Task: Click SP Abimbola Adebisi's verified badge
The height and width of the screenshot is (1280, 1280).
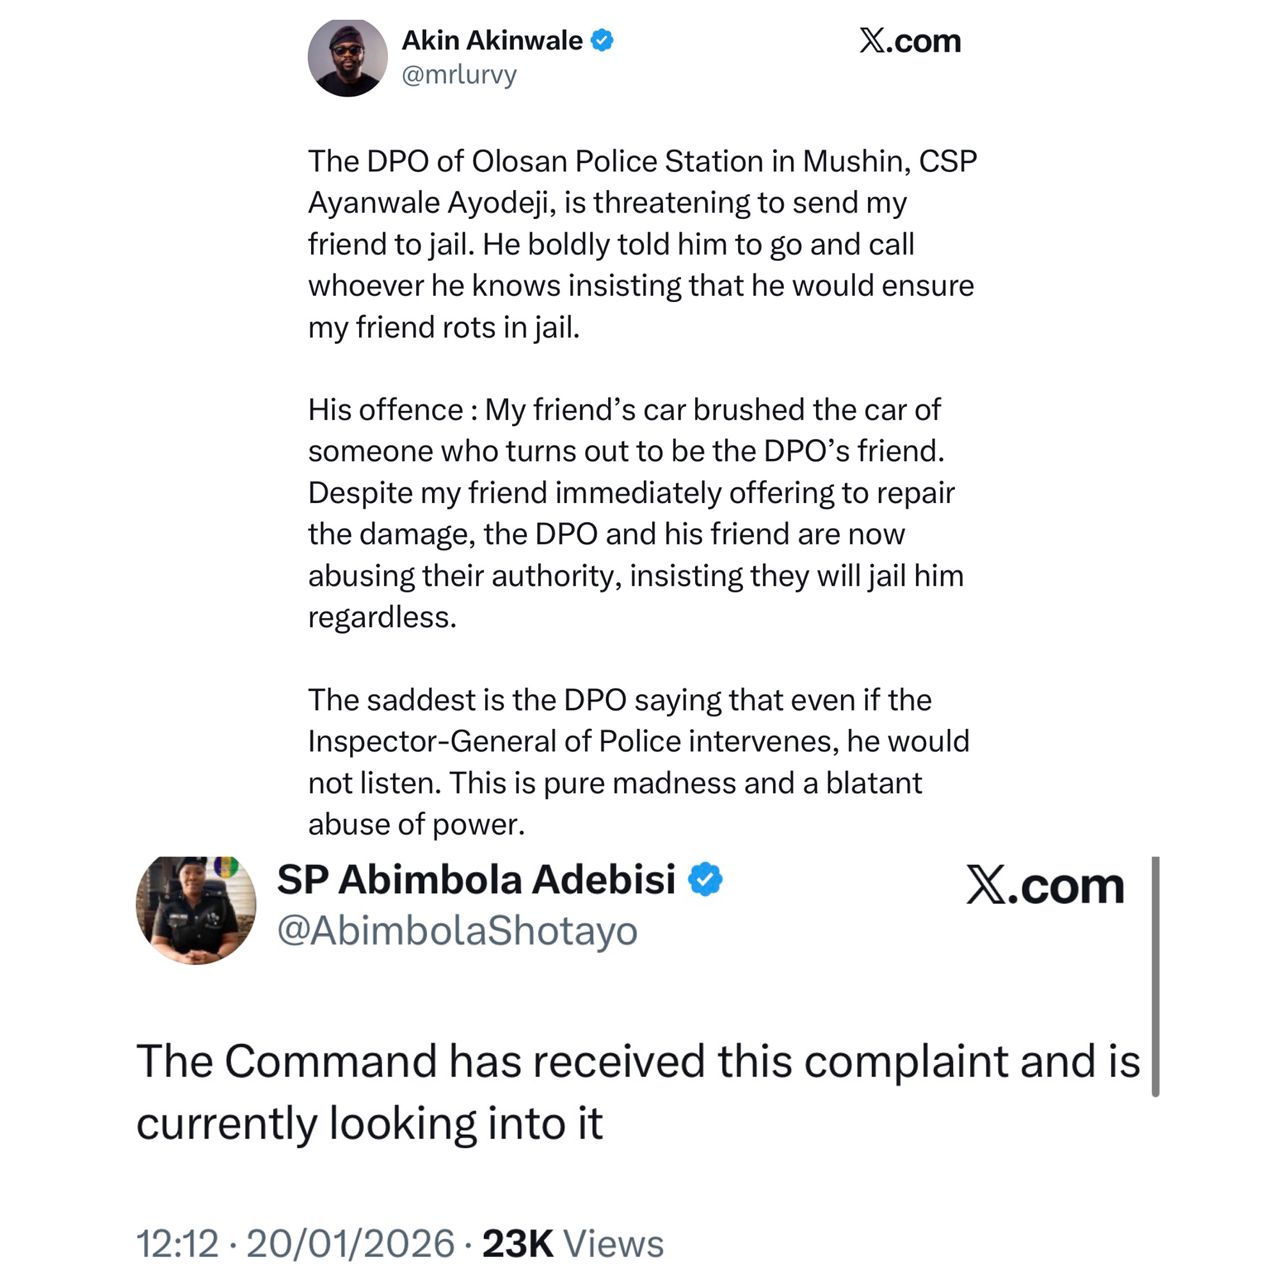Action: [706, 880]
